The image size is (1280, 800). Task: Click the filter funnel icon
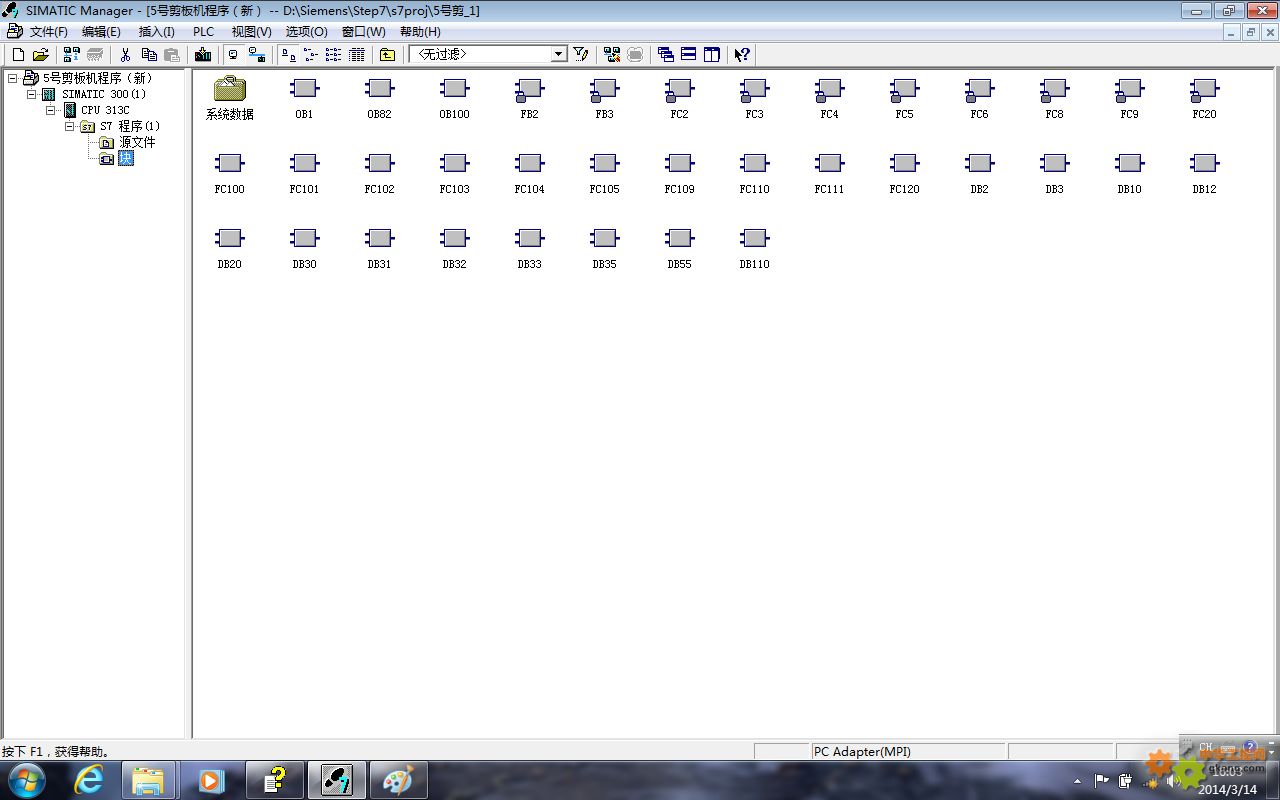pyautogui.click(x=580, y=55)
